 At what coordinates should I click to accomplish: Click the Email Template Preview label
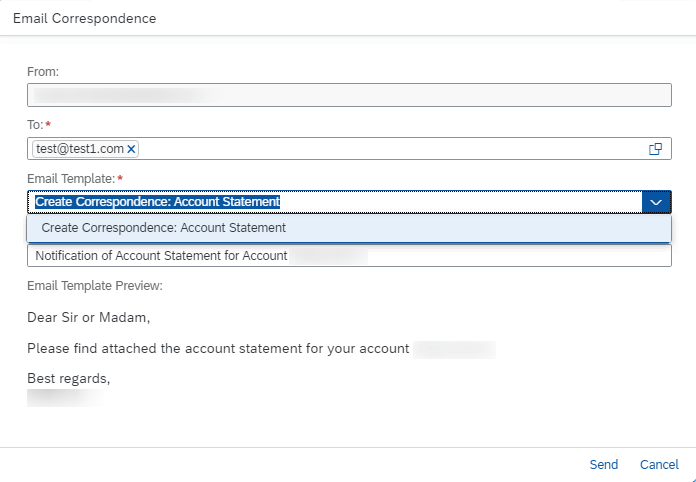click(x=95, y=286)
